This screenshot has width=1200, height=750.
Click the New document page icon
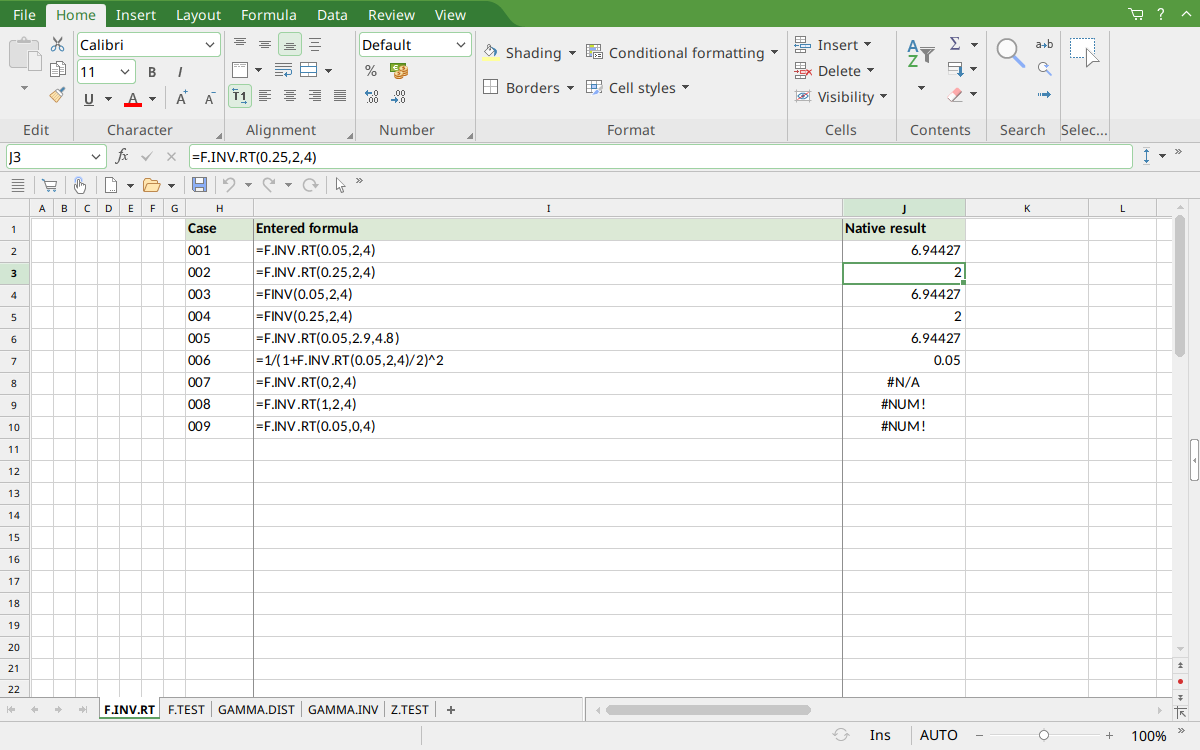(112, 185)
